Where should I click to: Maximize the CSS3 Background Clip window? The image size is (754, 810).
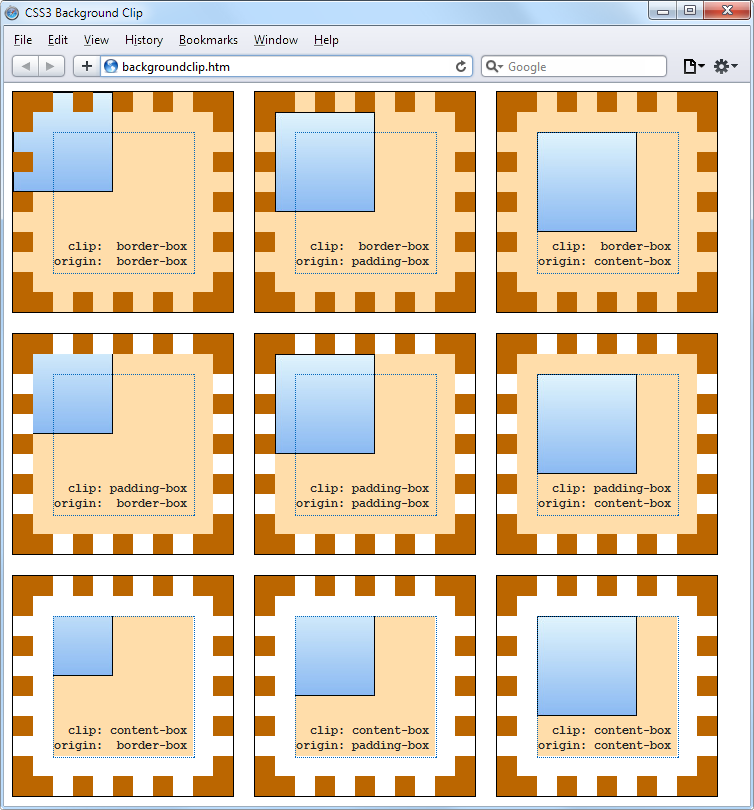[690, 10]
